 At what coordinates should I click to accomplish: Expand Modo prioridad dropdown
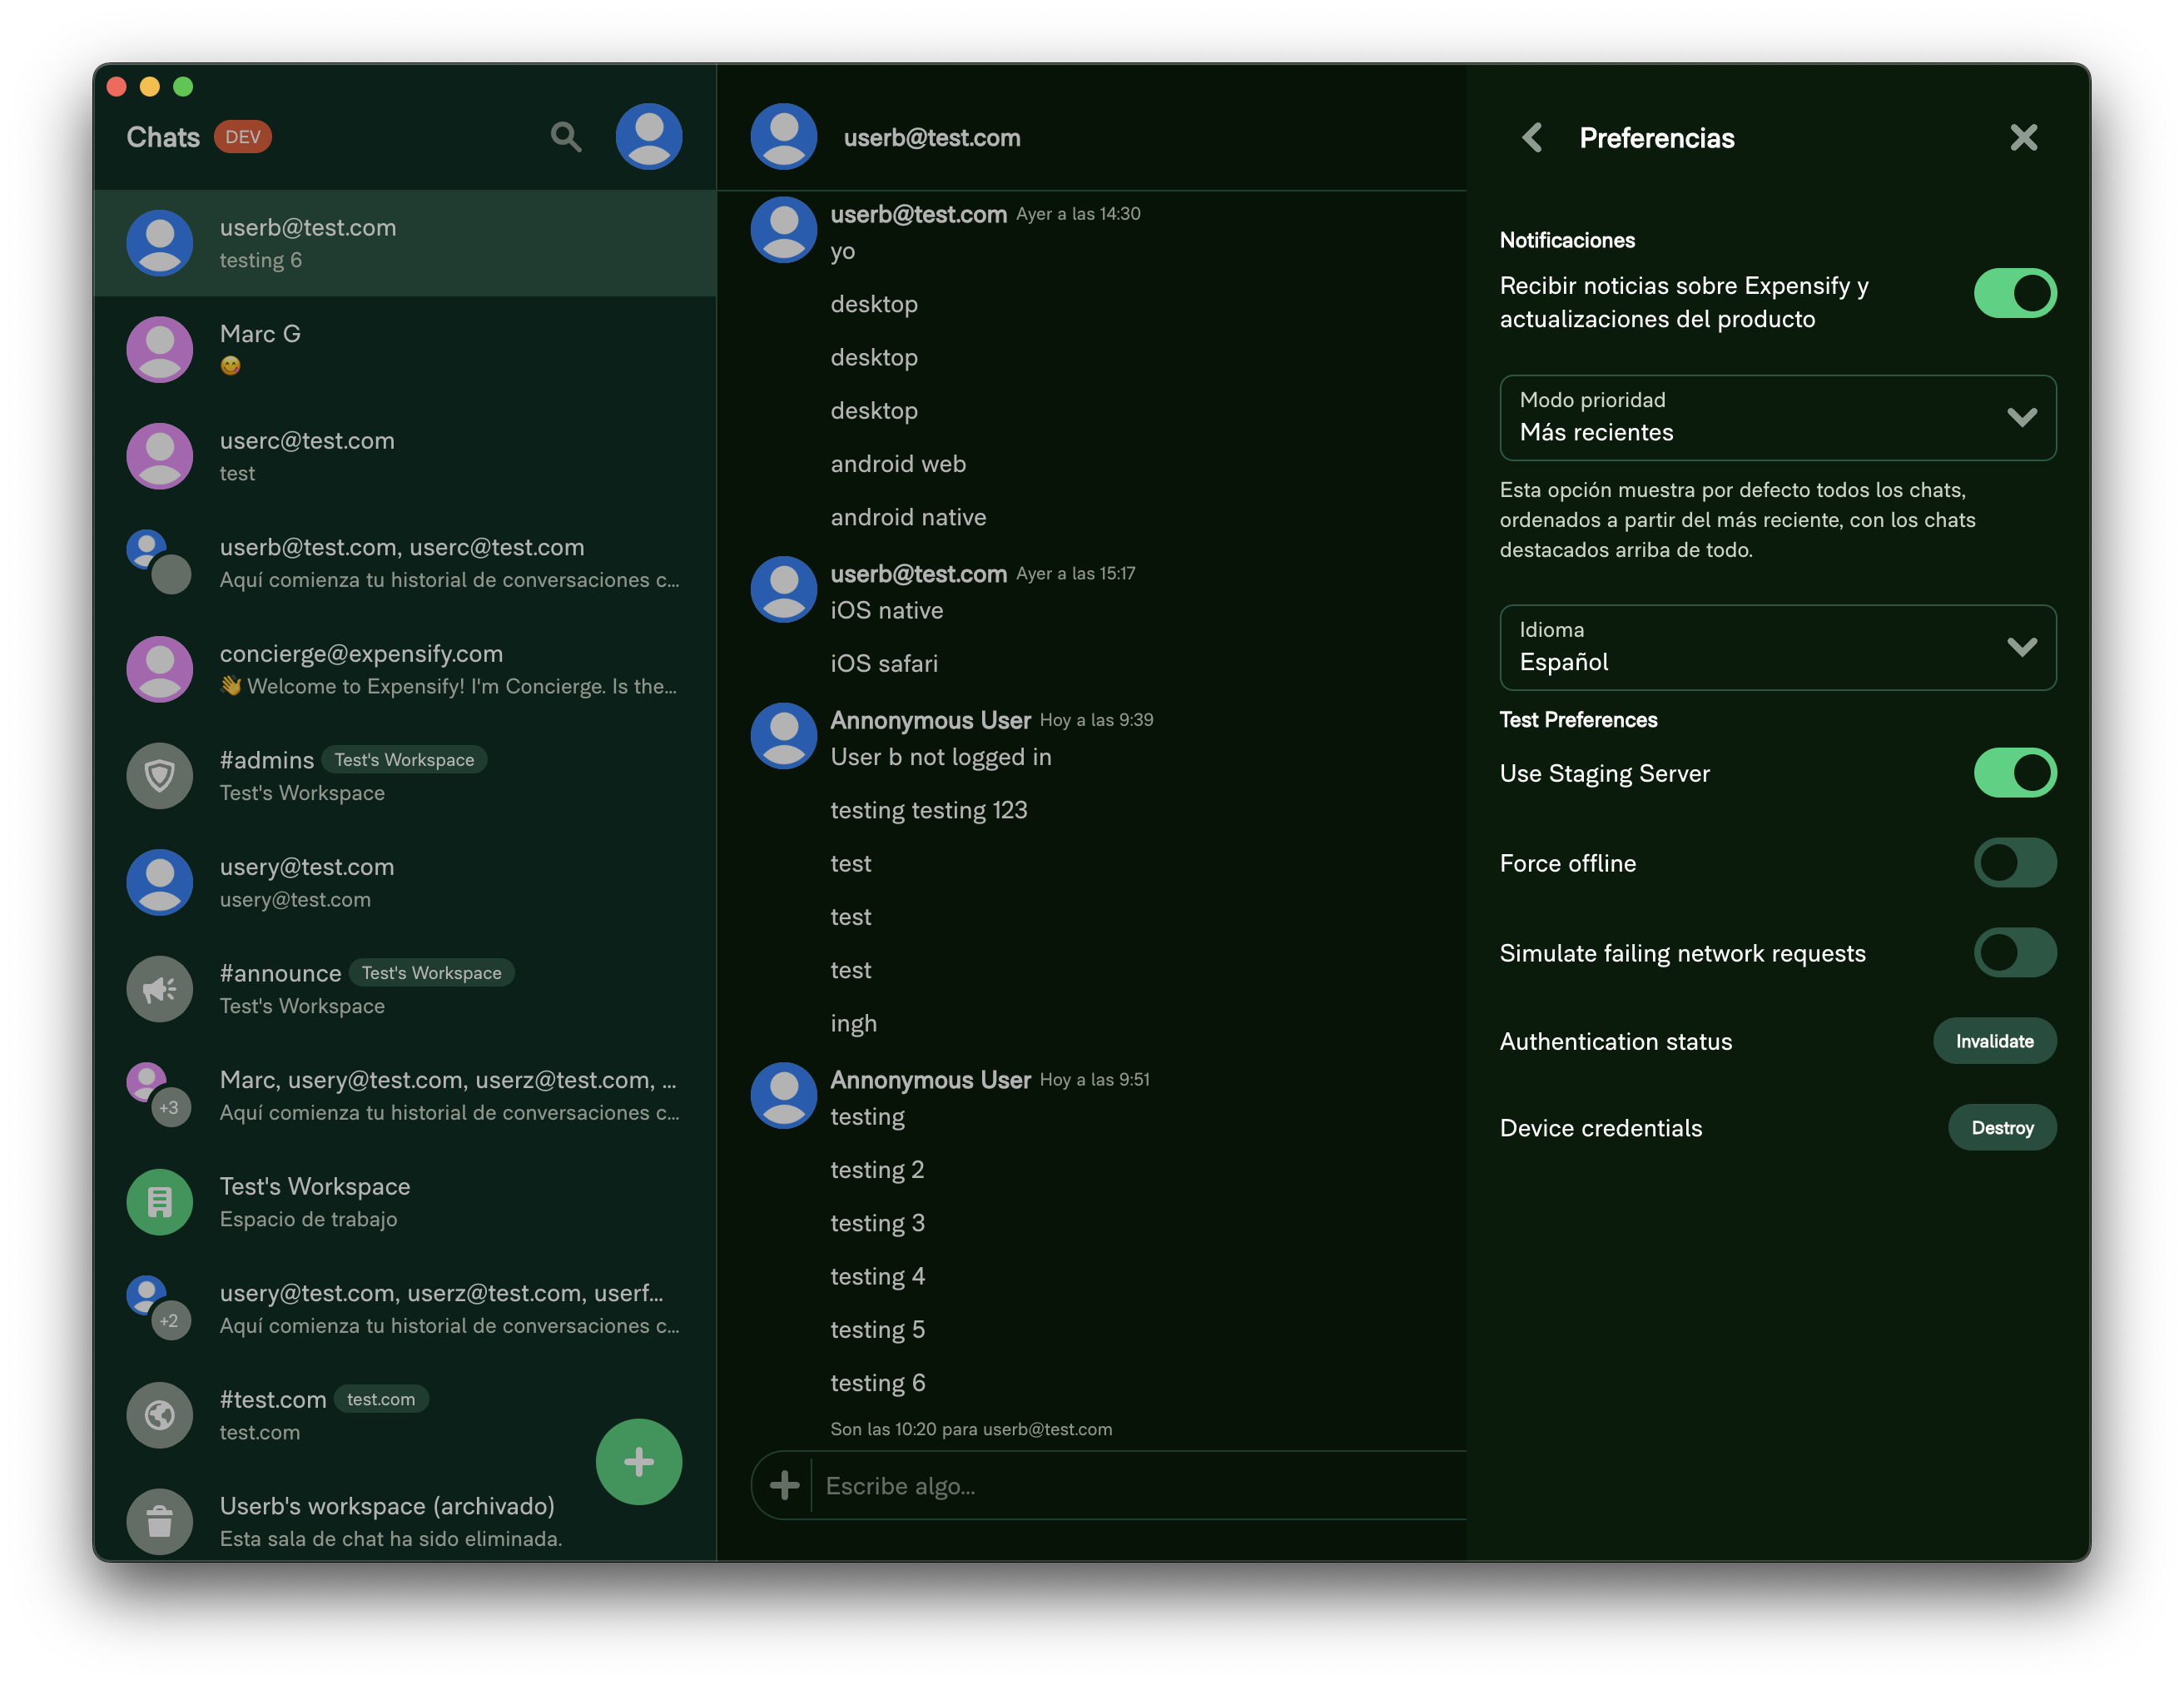1777,418
